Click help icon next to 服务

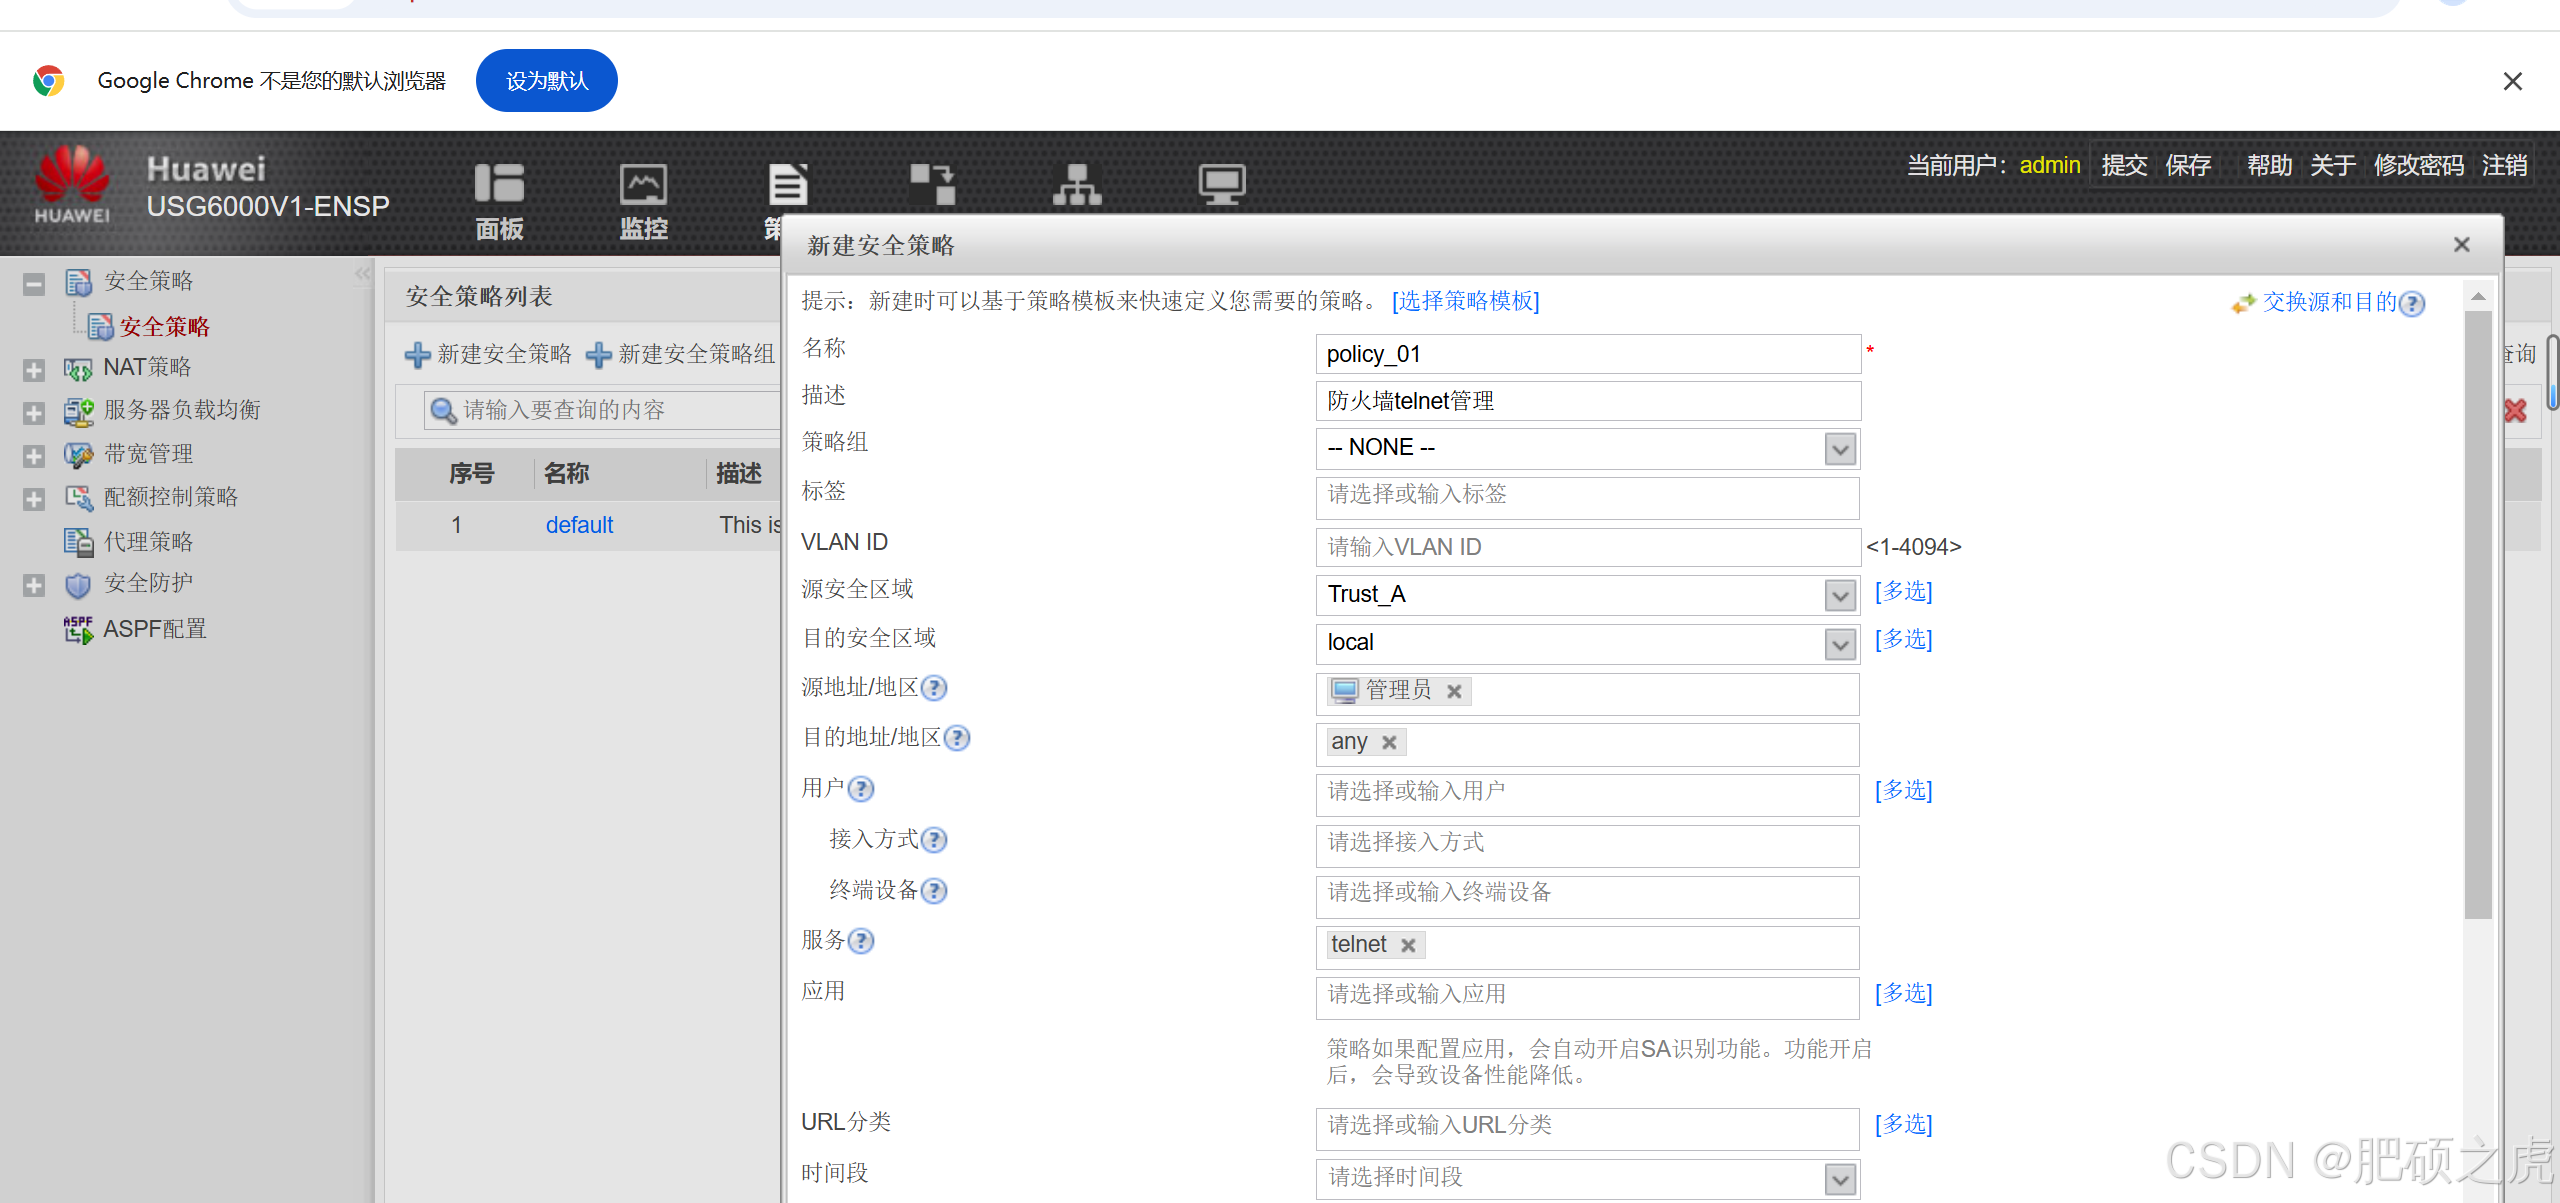tap(861, 941)
